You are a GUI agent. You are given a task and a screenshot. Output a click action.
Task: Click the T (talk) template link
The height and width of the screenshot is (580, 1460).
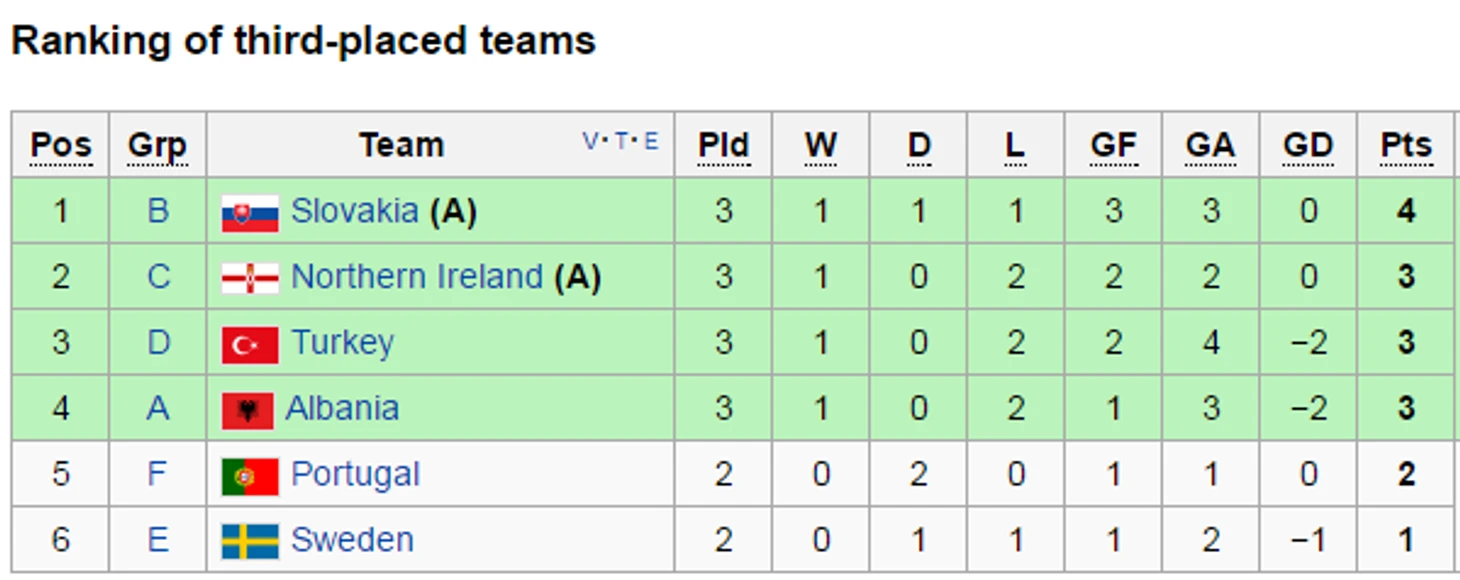click(621, 141)
